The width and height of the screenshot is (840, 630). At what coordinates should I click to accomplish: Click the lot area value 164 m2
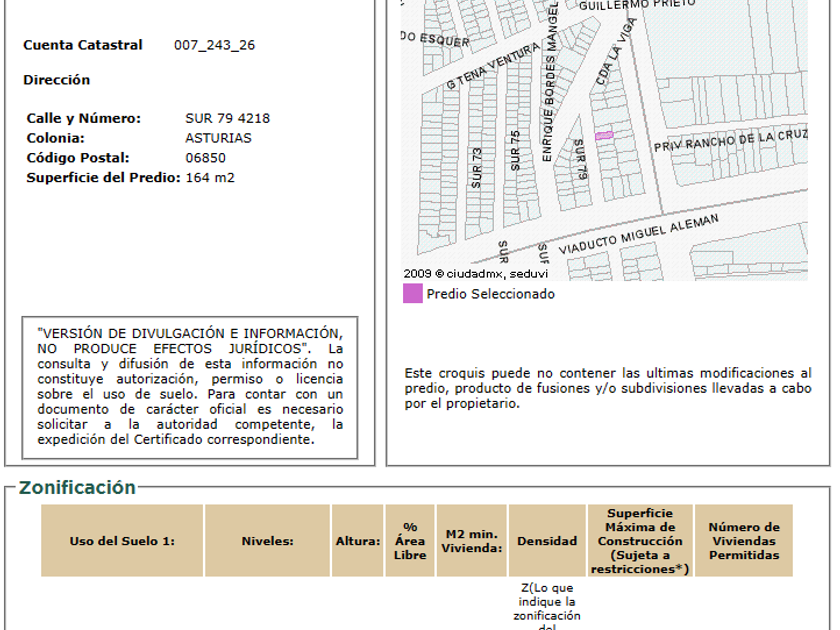(x=210, y=178)
